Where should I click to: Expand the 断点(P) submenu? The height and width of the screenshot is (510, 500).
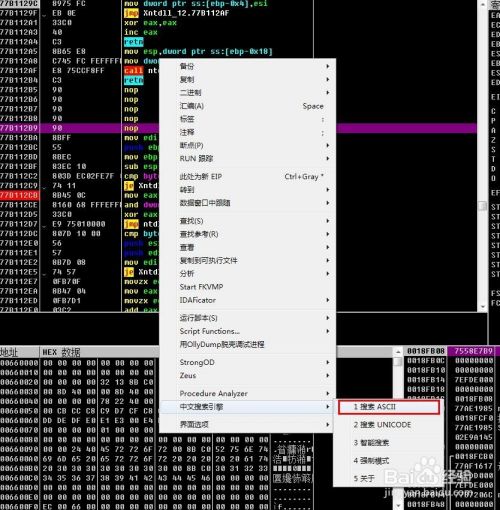pyautogui.click(x=247, y=146)
